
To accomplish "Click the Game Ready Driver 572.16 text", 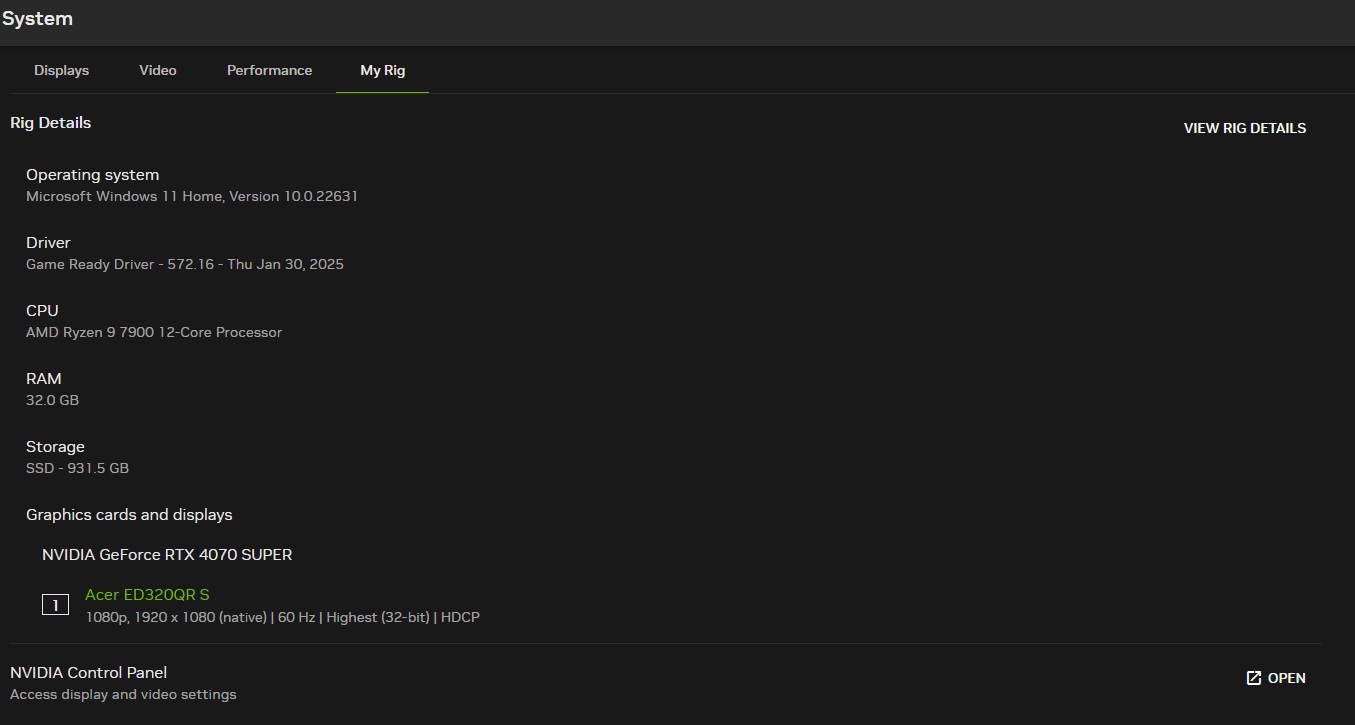I will click(185, 265).
